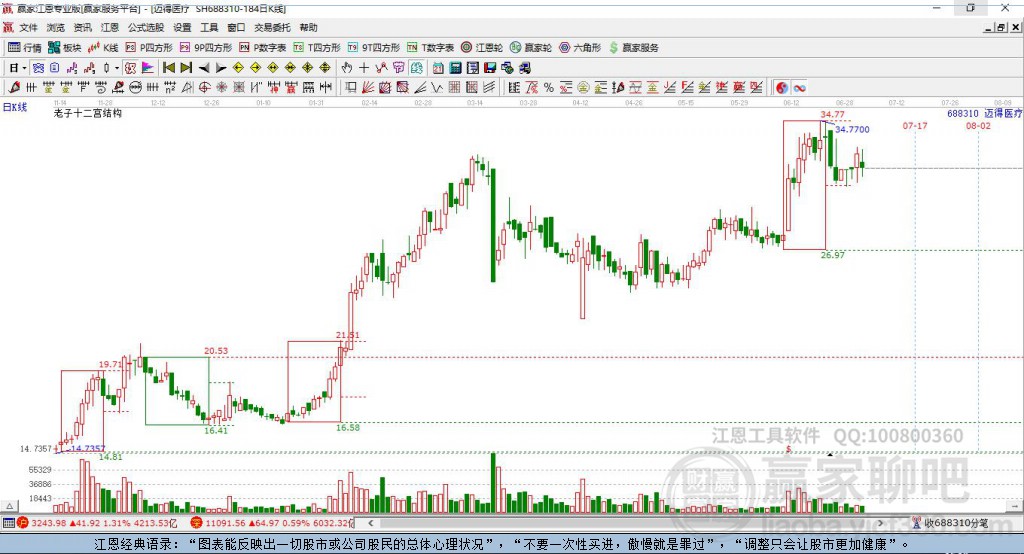Screen dimensions: 1024x554
Task: Select the hand pan tool
Action: (x=347, y=68)
